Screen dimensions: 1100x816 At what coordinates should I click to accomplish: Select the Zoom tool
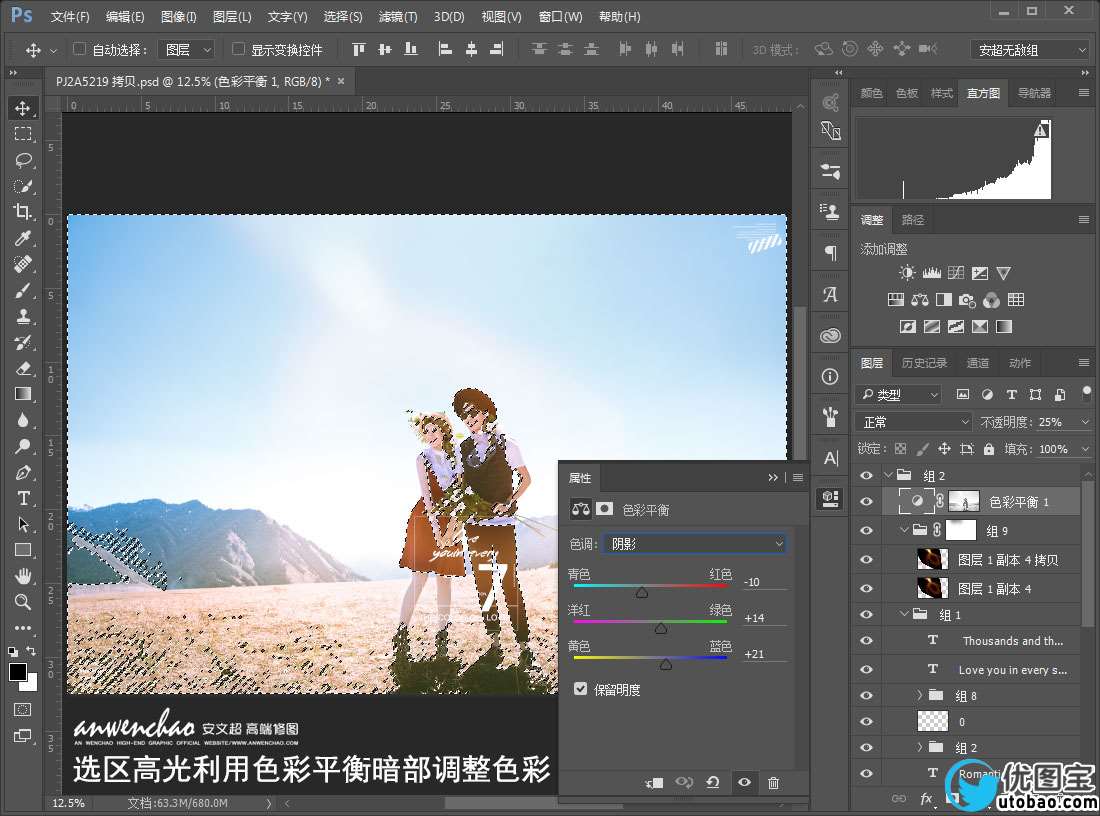tap(22, 602)
